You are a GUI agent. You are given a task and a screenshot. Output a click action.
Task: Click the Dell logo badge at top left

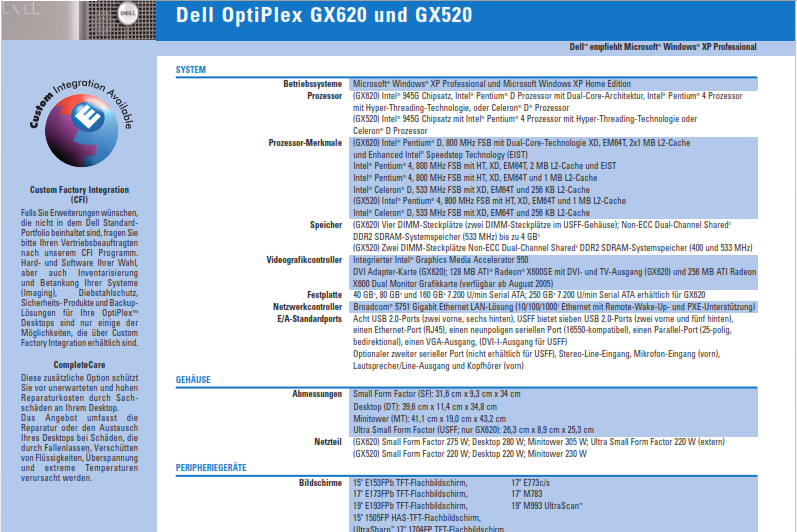click(x=127, y=14)
